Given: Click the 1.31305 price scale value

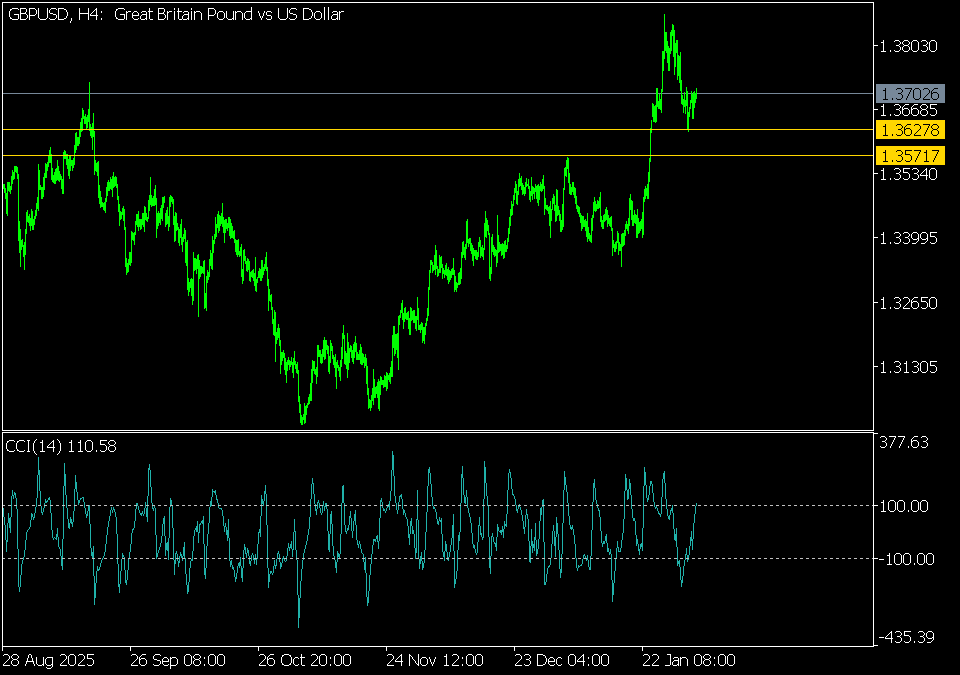Looking at the screenshot, I should [x=908, y=367].
